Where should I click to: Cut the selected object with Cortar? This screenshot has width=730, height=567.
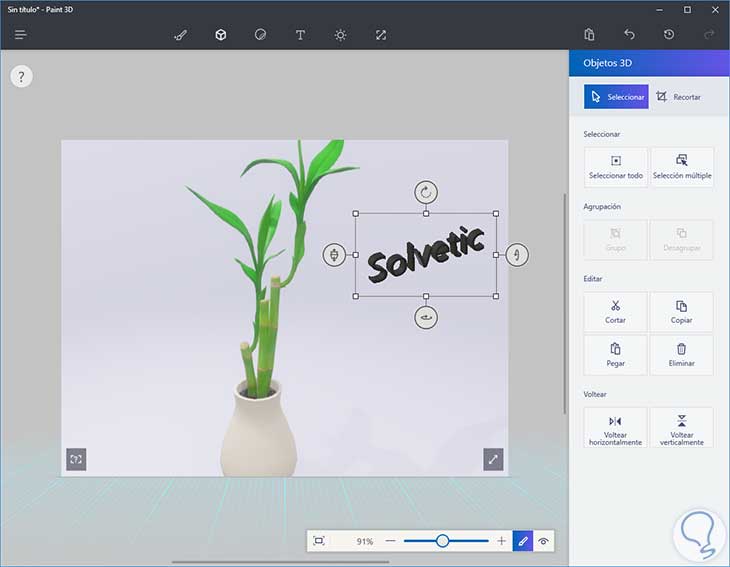click(615, 312)
